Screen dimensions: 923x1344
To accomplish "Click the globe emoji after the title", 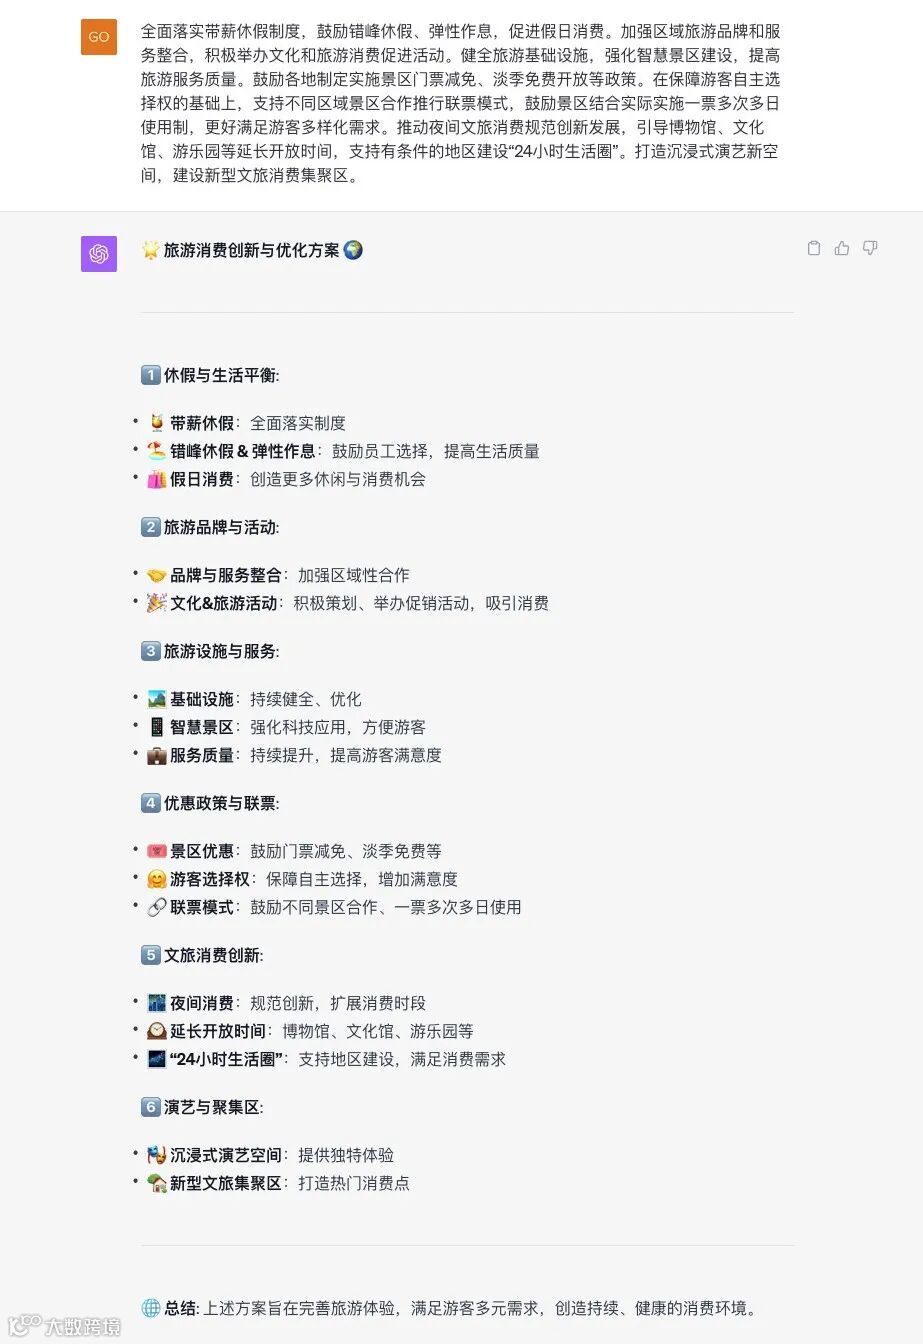I will click(353, 250).
